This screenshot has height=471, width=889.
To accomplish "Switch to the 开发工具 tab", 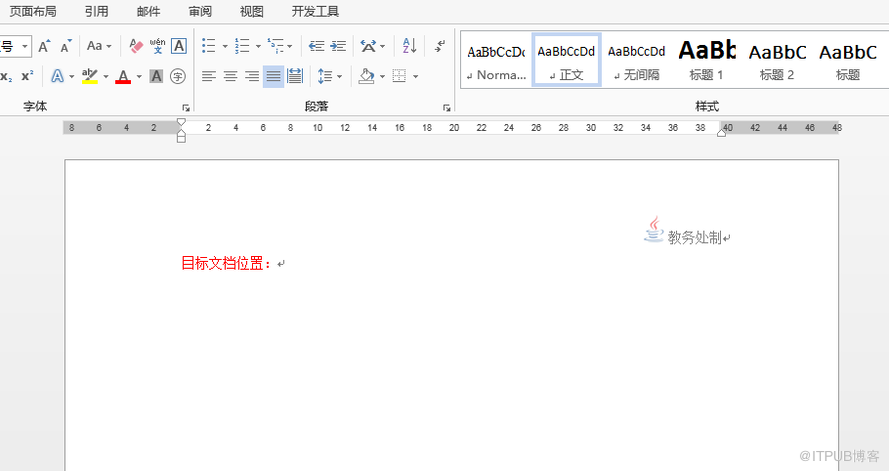I will click(315, 12).
